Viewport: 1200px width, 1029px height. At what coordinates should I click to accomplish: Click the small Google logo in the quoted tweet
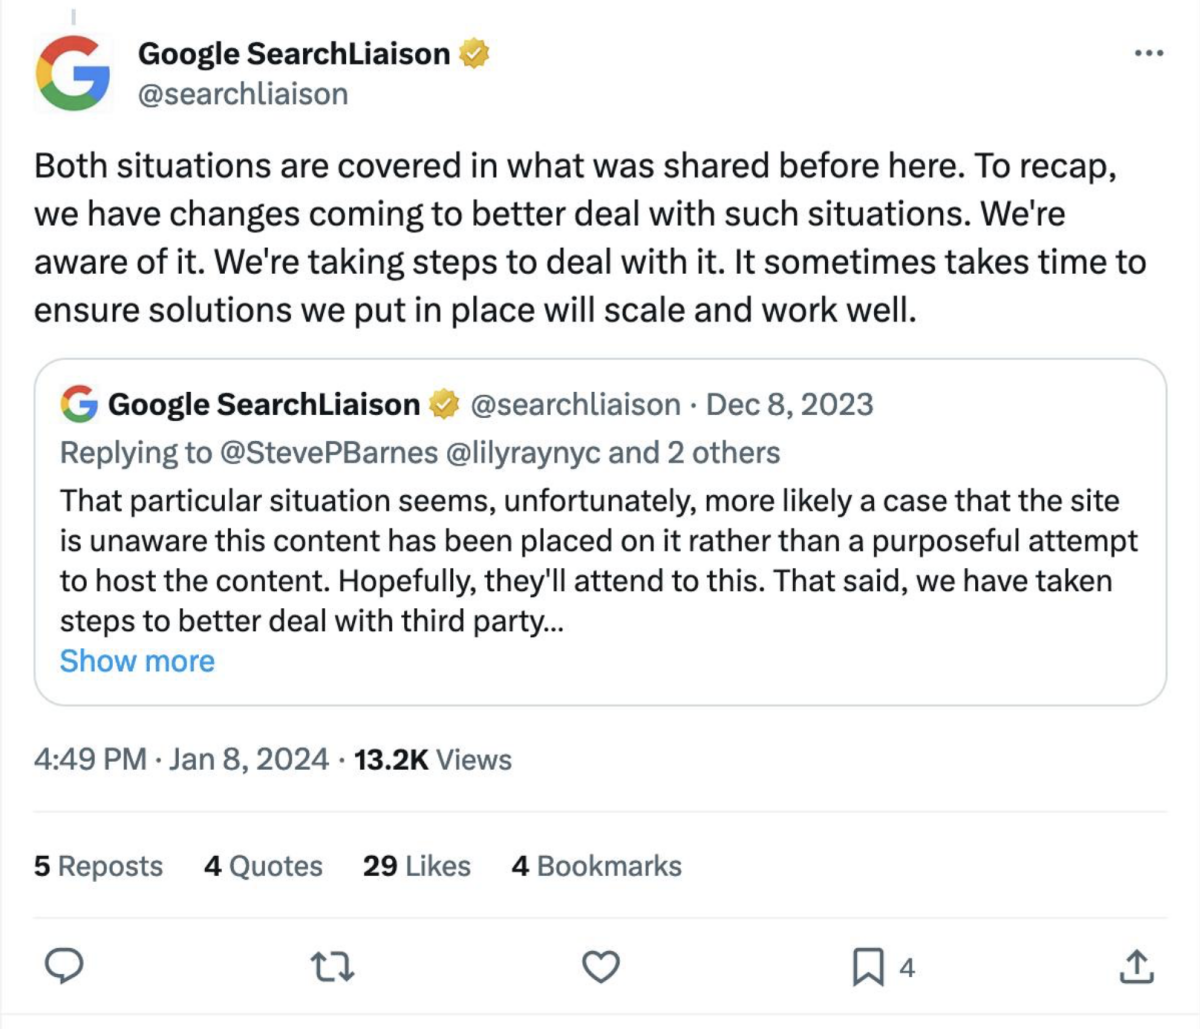pyautogui.click(x=79, y=404)
